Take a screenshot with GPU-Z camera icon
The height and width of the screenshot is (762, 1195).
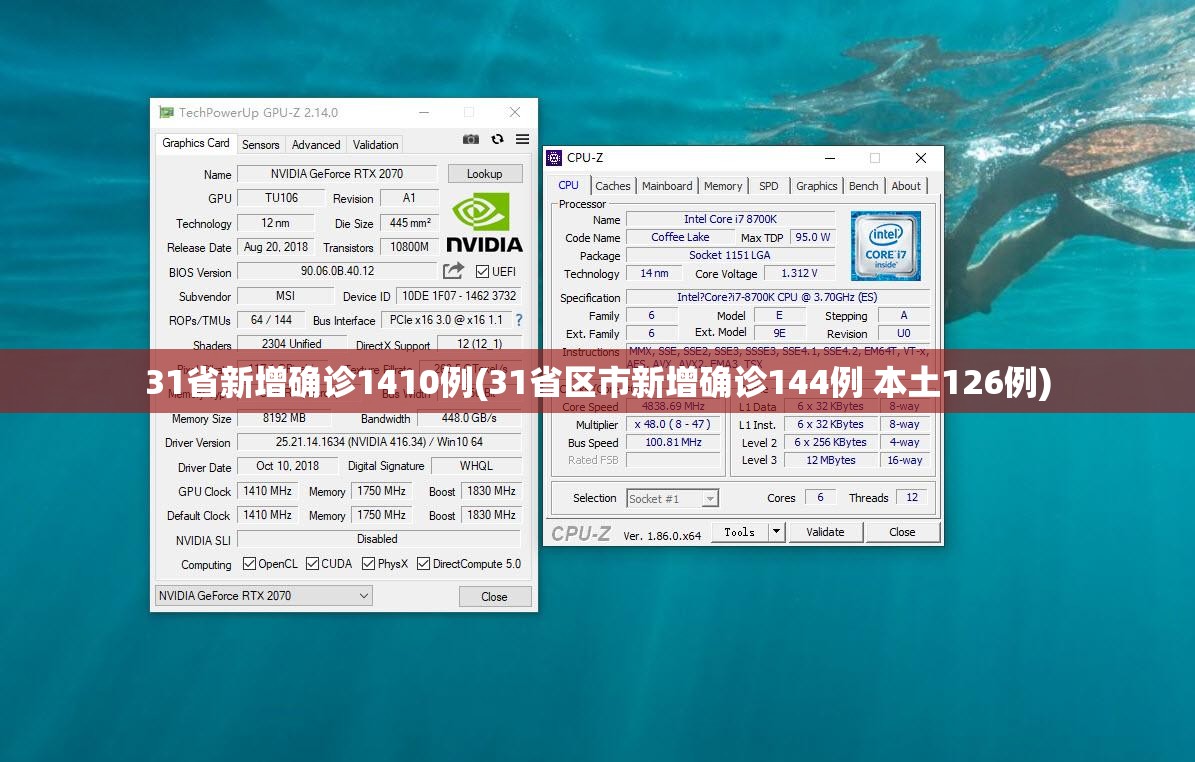pyautogui.click(x=471, y=139)
